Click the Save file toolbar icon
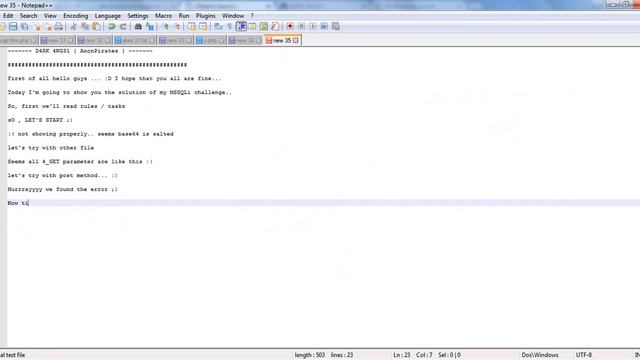Screen dimensions: 640x360 (13, 27)
